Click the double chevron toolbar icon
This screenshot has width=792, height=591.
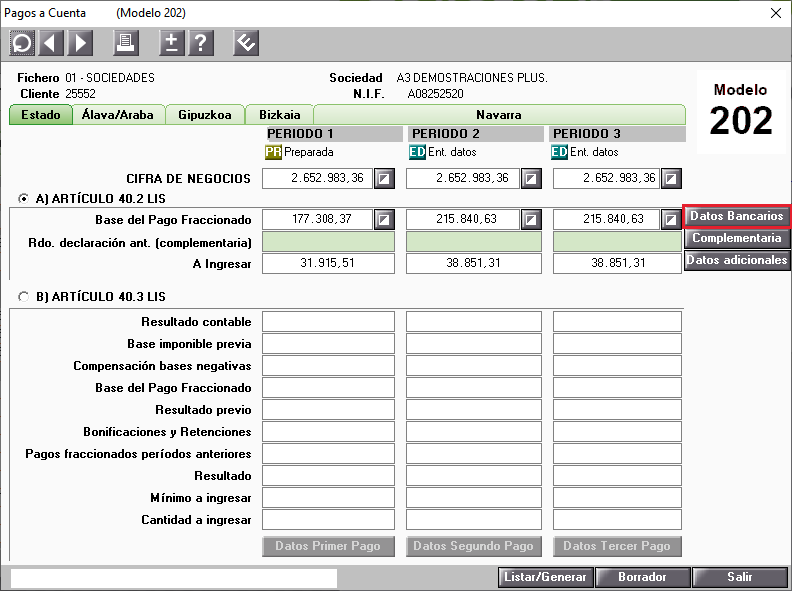coord(247,43)
